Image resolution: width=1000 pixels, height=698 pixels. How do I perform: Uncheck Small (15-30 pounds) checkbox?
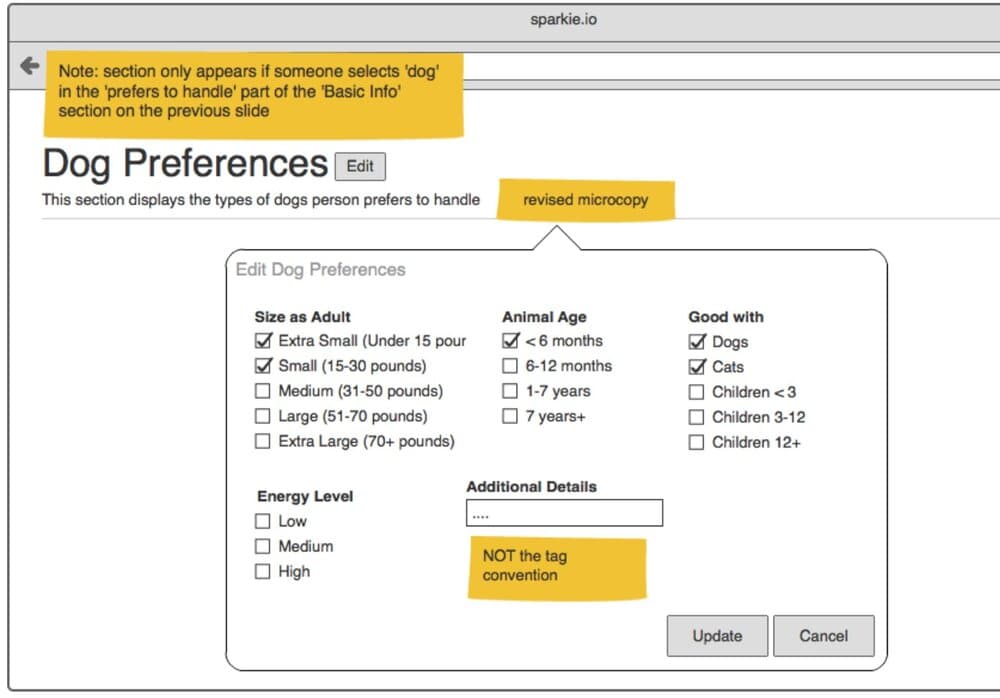tap(263, 366)
